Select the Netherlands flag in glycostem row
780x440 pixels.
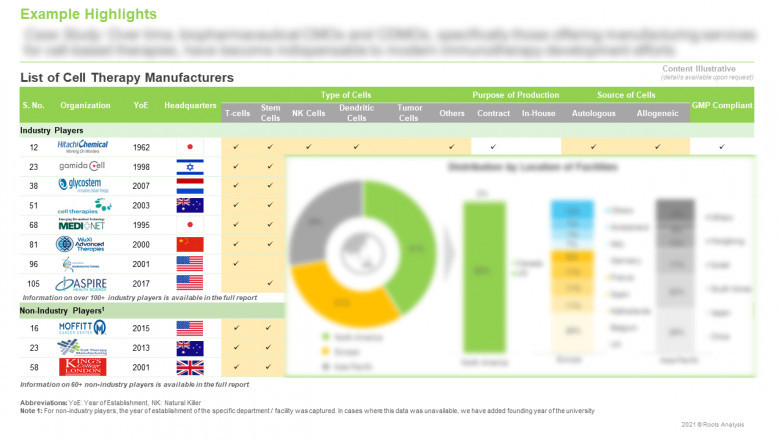pos(190,185)
